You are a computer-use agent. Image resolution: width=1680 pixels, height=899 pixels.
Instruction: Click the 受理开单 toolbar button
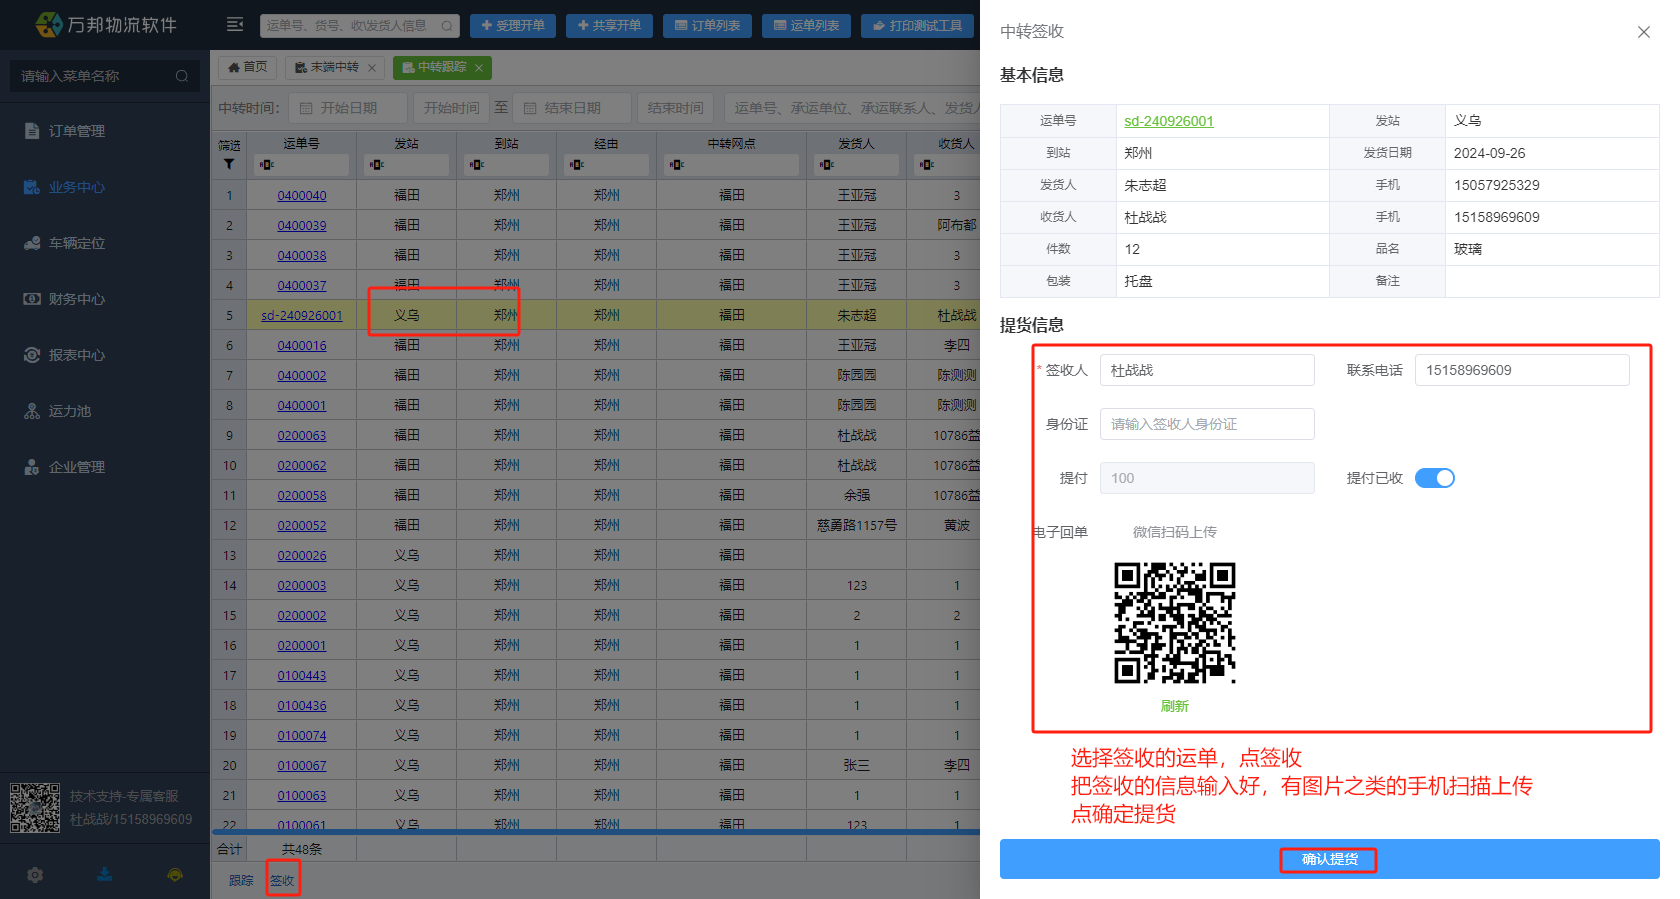513,26
